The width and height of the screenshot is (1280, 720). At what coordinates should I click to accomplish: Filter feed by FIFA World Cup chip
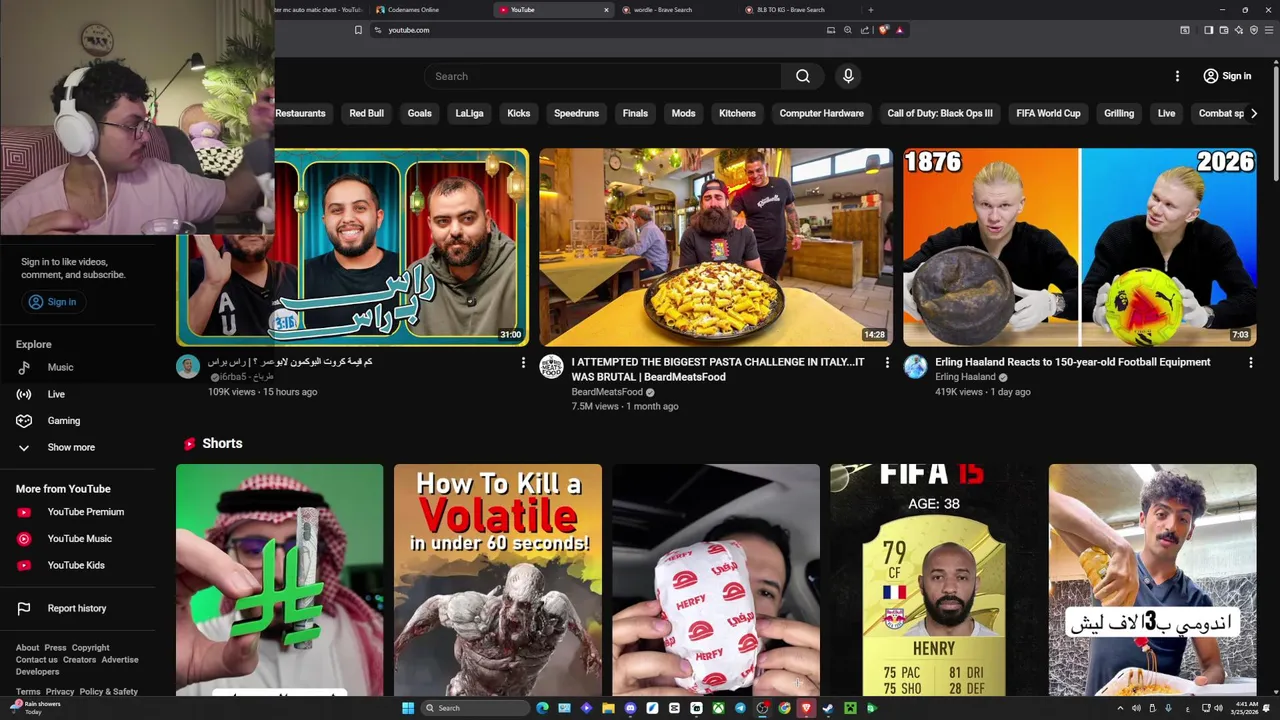pos(1048,113)
